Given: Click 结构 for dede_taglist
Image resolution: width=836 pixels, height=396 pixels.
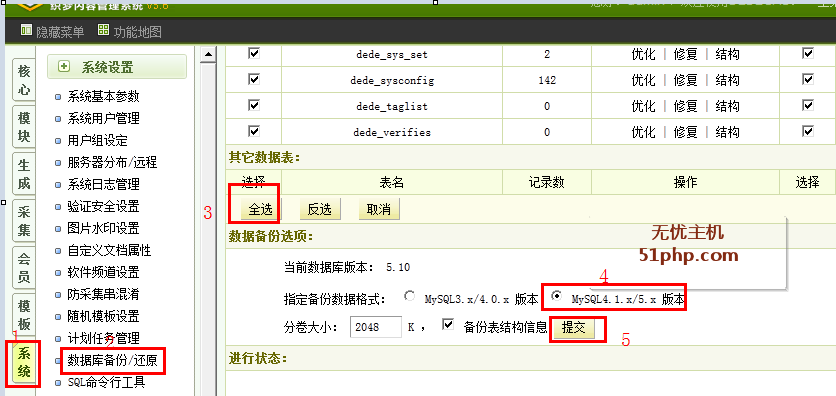Looking at the screenshot, I should (x=727, y=106).
